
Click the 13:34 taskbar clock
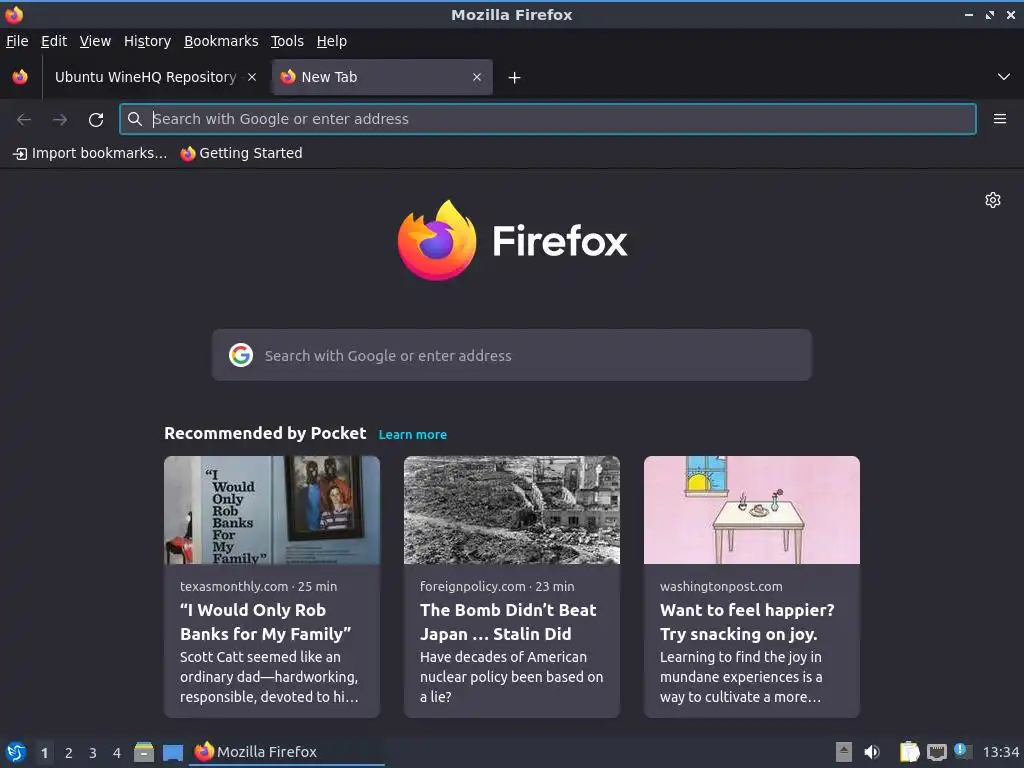(x=1000, y=752)
